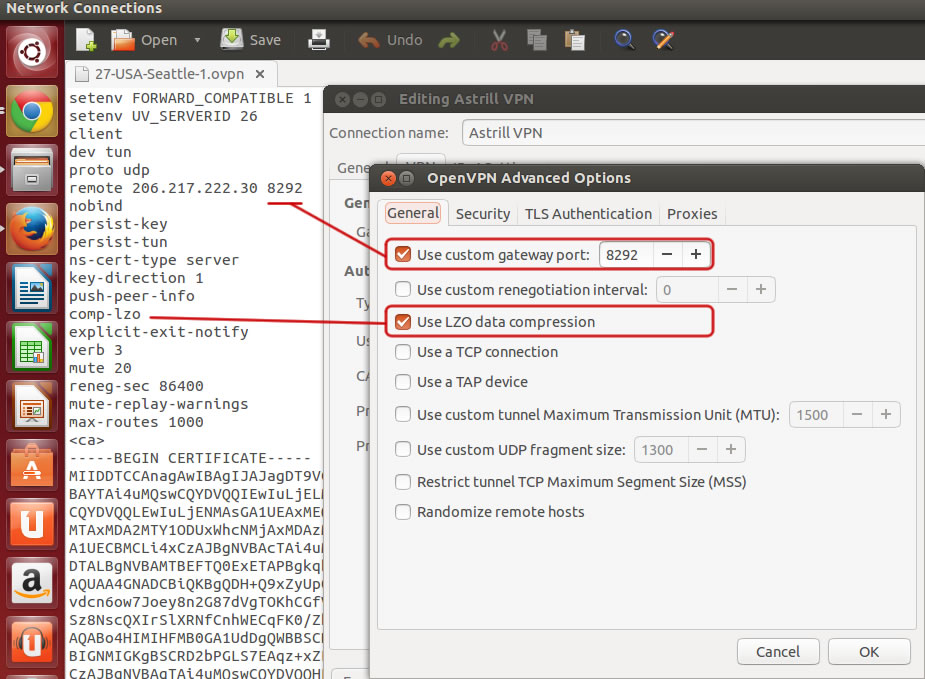Open the Find search magnifier tool
Viewport: 925px width, 679px height.
pyautogui.click(x=624, y=40)
